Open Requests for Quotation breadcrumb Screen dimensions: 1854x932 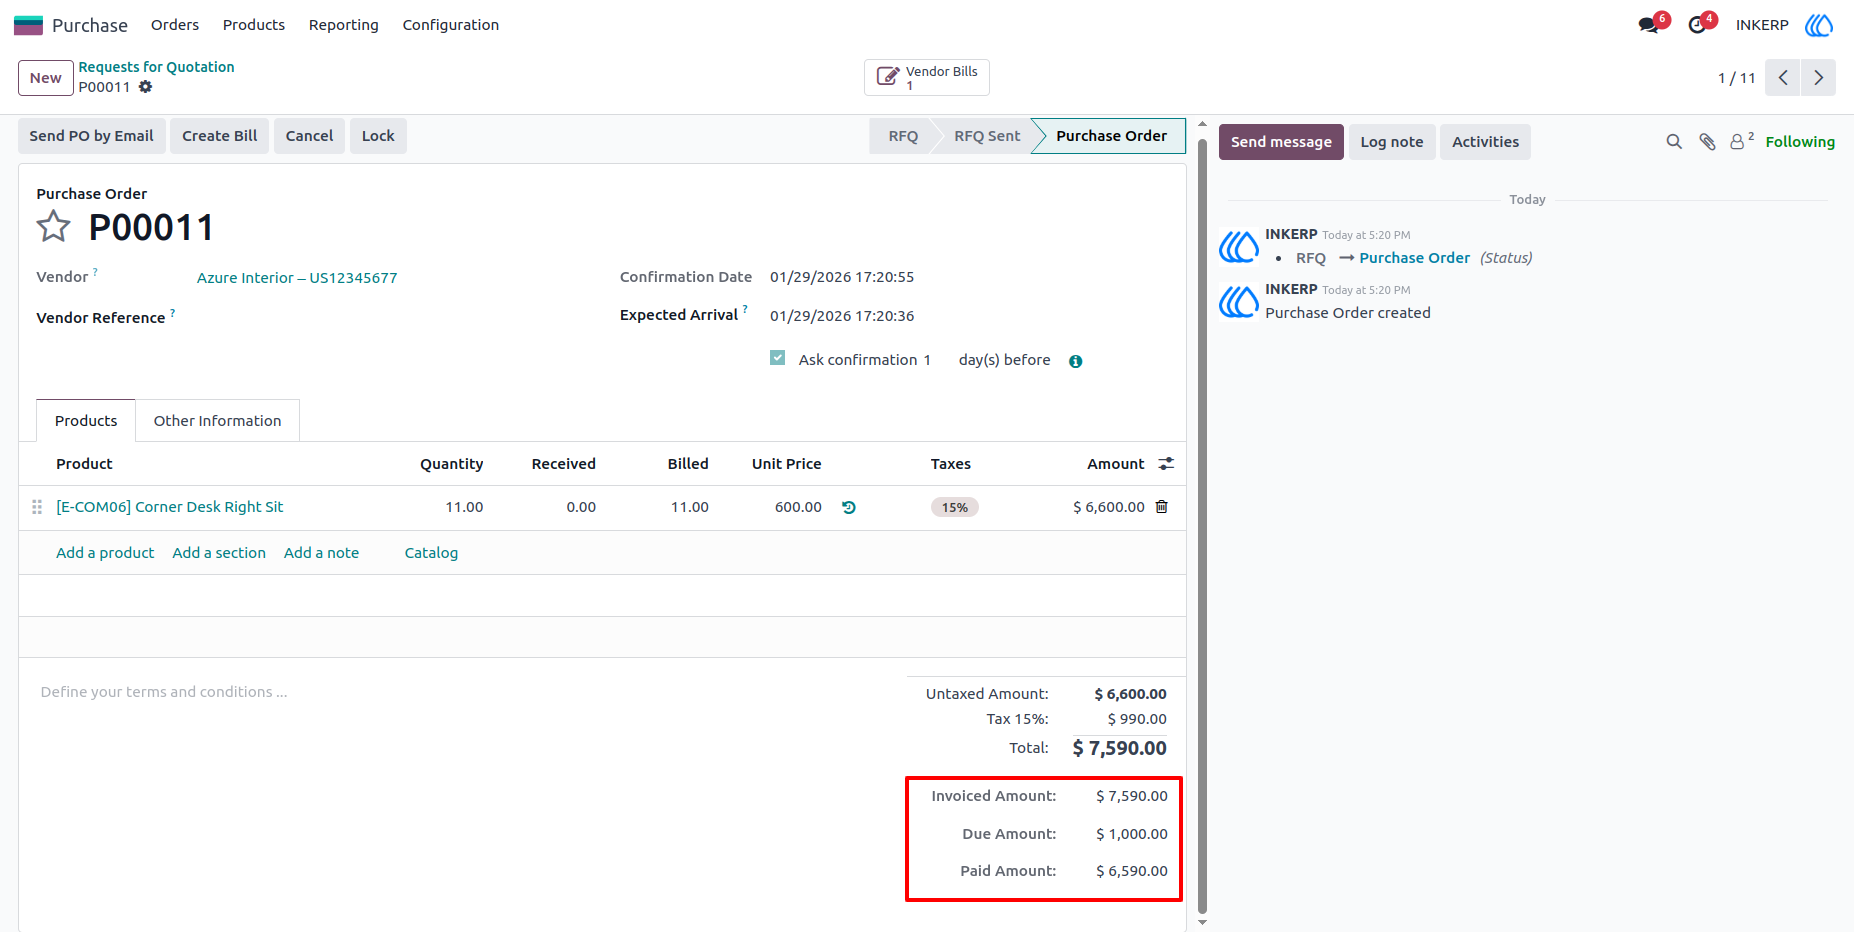coord(157,67)
